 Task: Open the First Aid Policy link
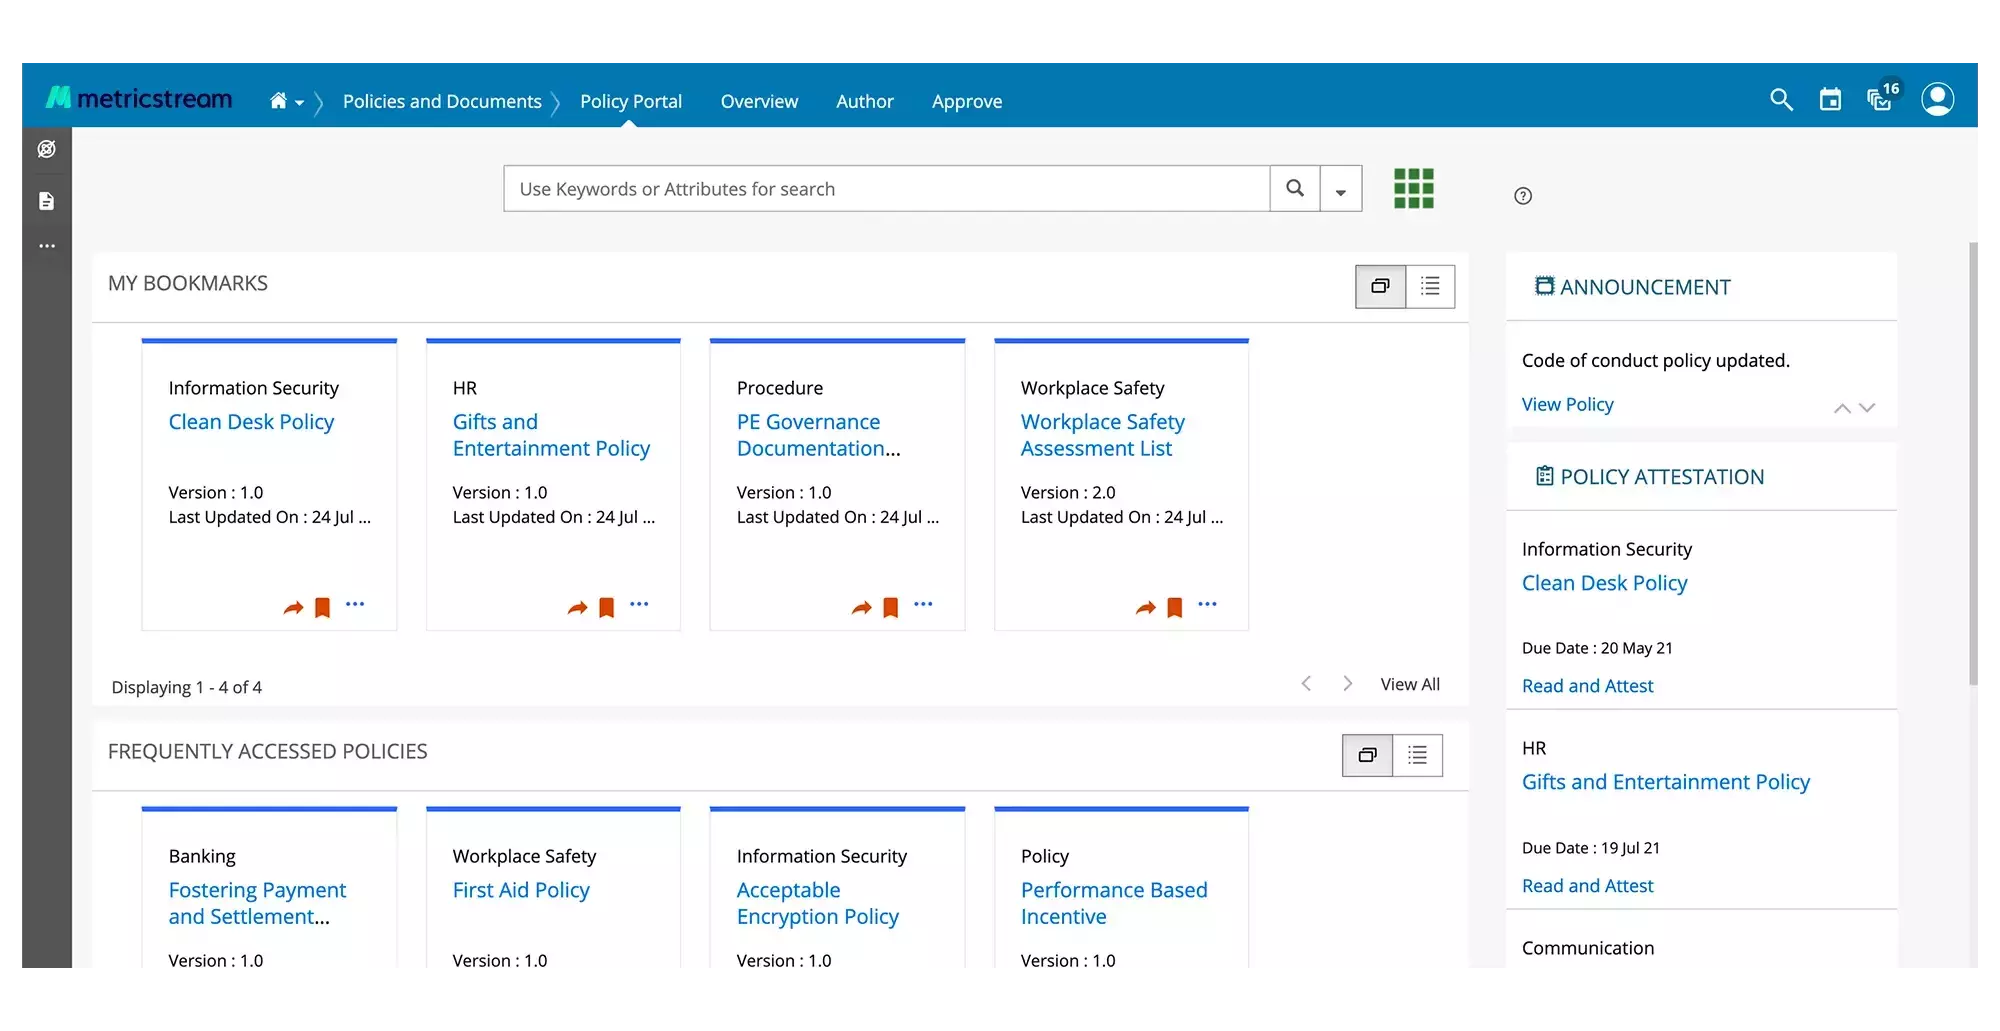521,890
